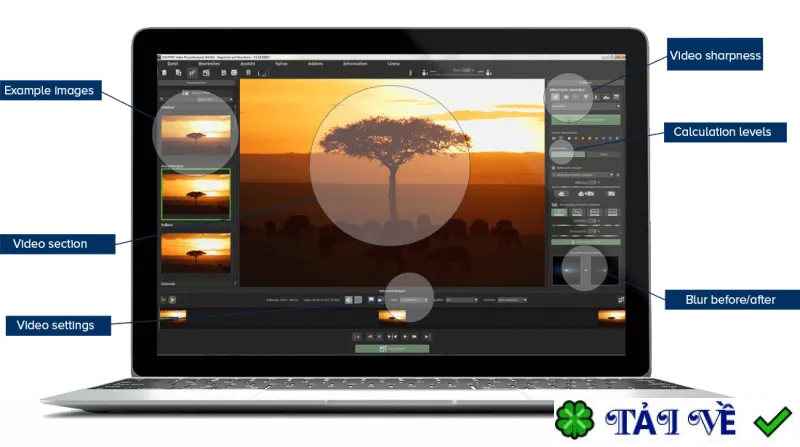This screenshot has width=800, height=447.
Task: Open the Information menu
Action: 355,64
